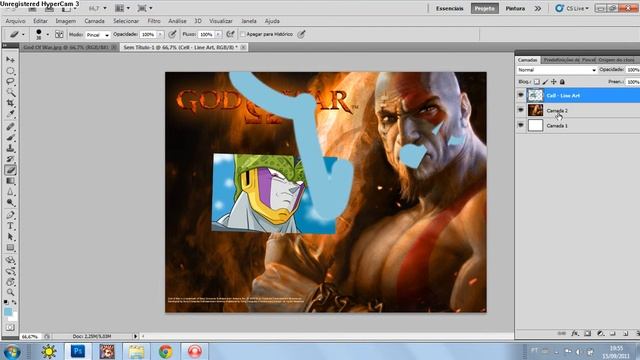This screenshot has width=640, height=360.
Task: Select the Blur tool
Action: point(10,191)
